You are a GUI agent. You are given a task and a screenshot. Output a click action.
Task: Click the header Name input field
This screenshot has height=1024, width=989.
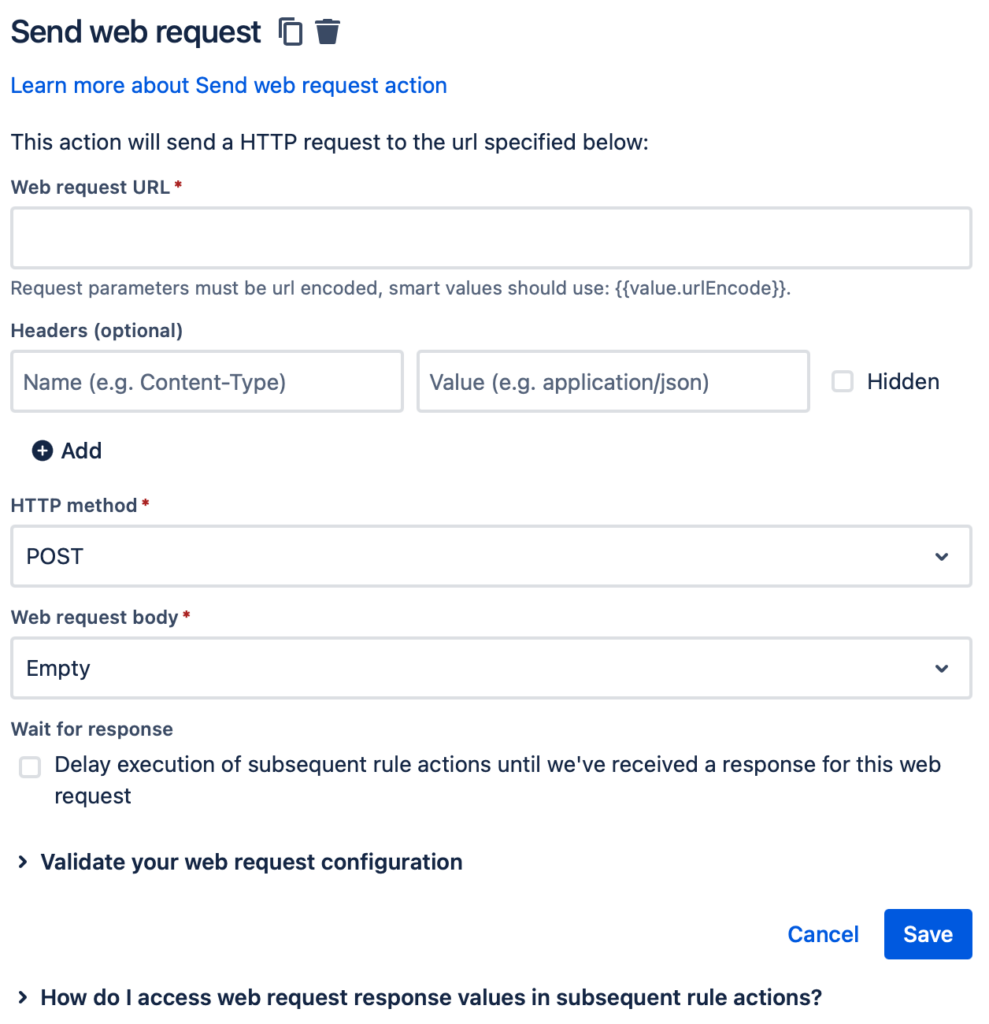point(207,381)
